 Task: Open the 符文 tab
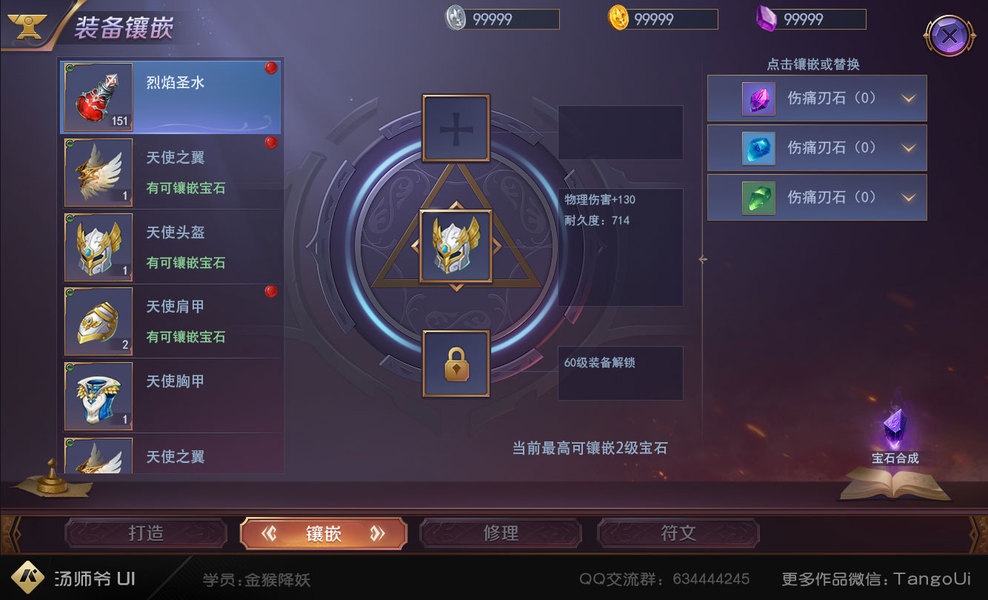click(678, 533)
